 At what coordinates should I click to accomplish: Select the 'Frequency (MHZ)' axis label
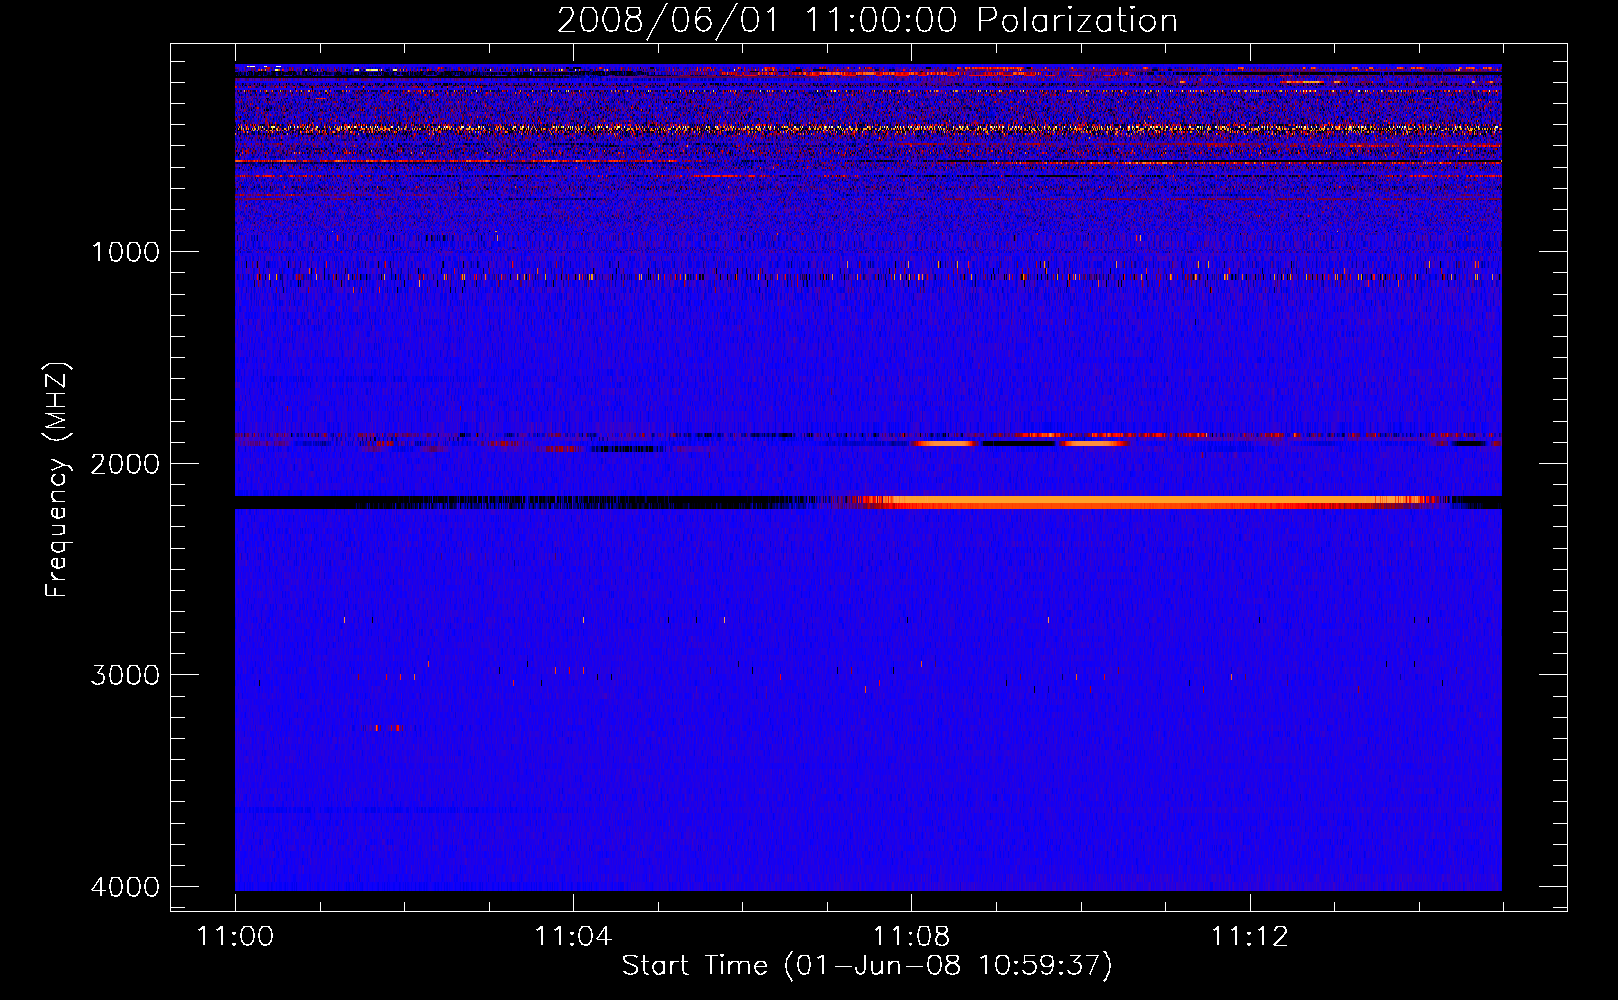tap(57, 480)
